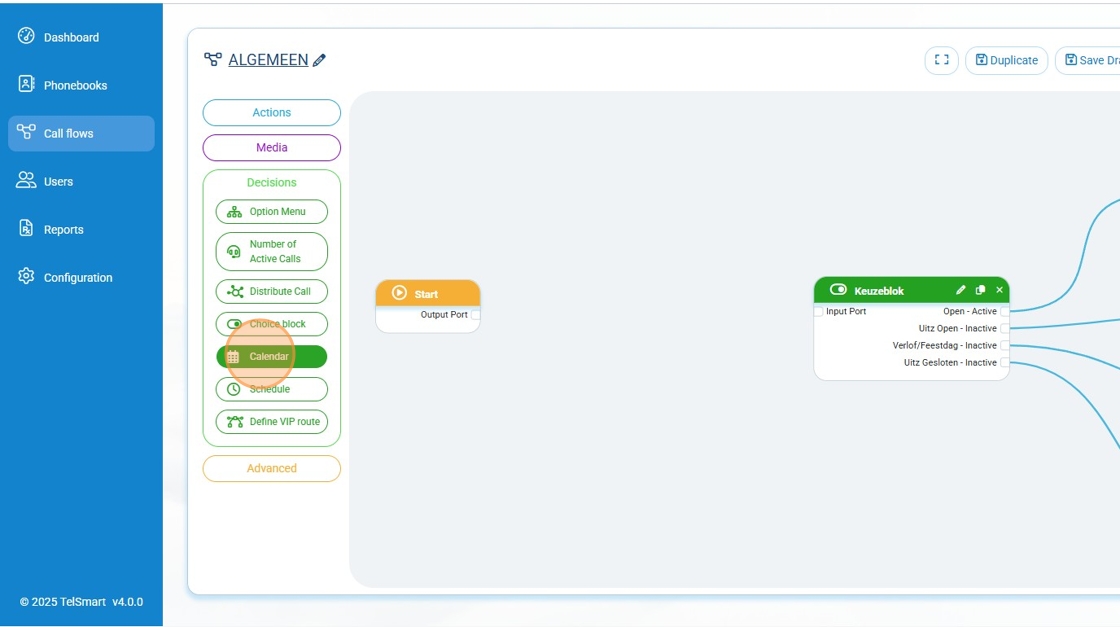This screenshot has height=627, width=1120.
Task: Select the Option Menu decision block
Action: point(271,212)
